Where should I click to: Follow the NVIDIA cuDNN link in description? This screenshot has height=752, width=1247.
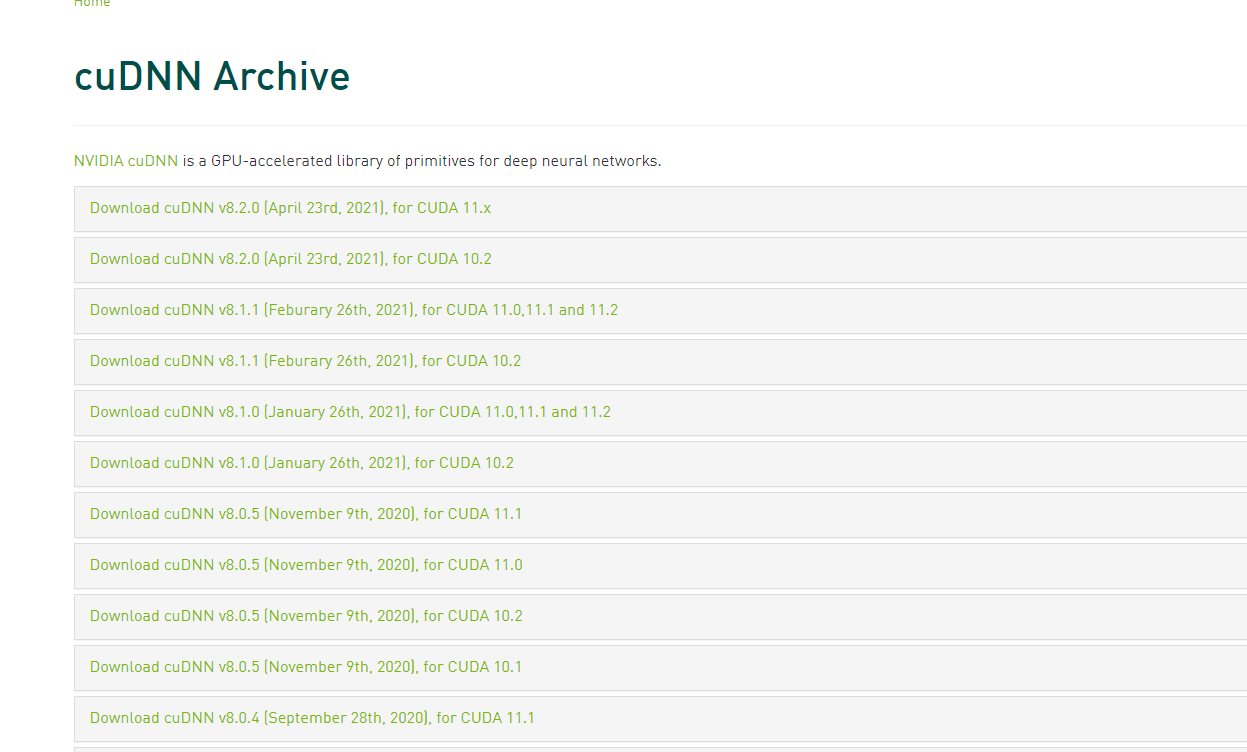tap(126, 160)
